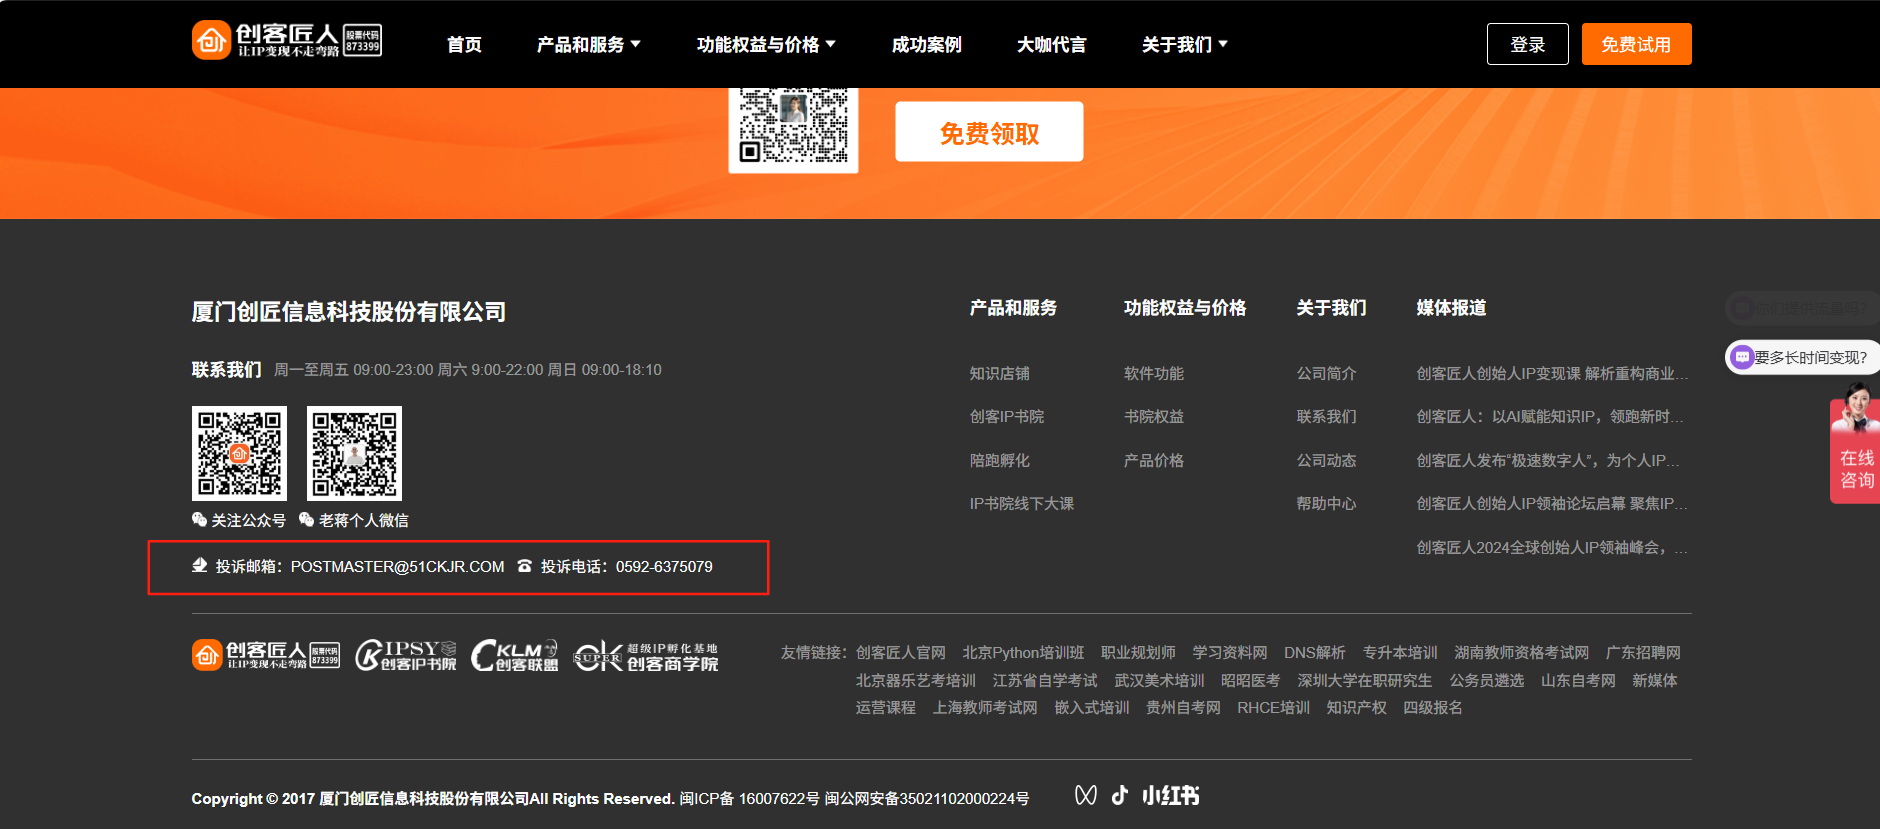Click the 登录 button
Screen dimensions: 1880x829
coord(1527,44)
